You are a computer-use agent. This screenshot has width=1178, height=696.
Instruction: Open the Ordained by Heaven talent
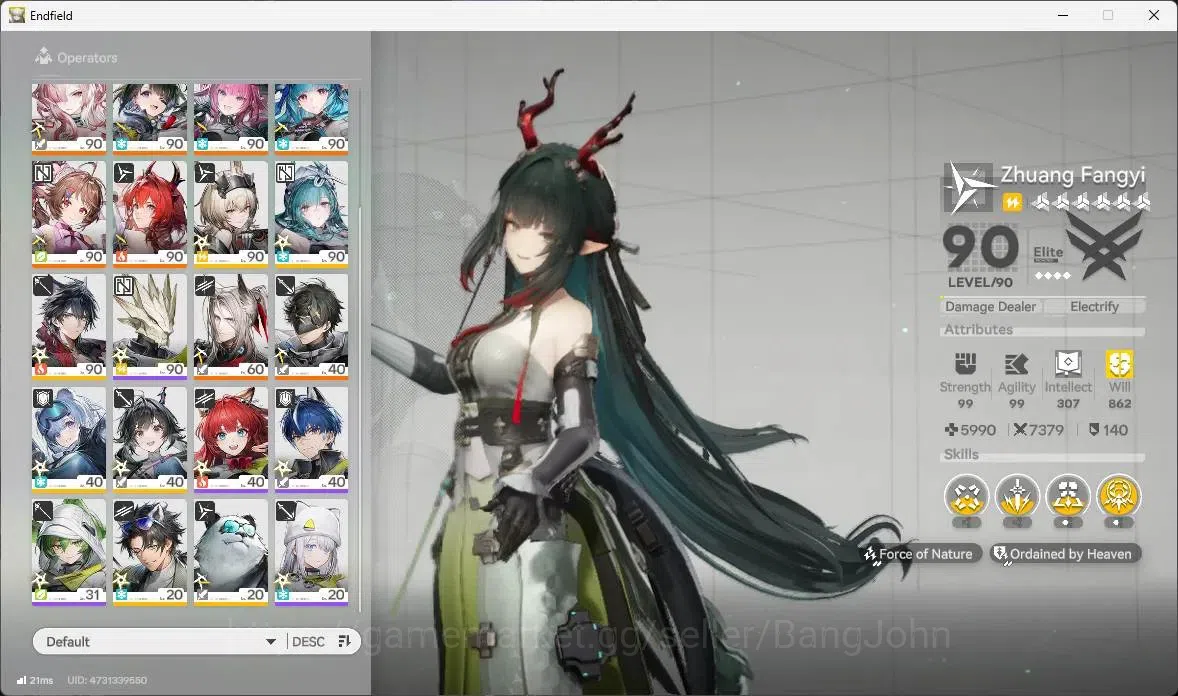1064,554
